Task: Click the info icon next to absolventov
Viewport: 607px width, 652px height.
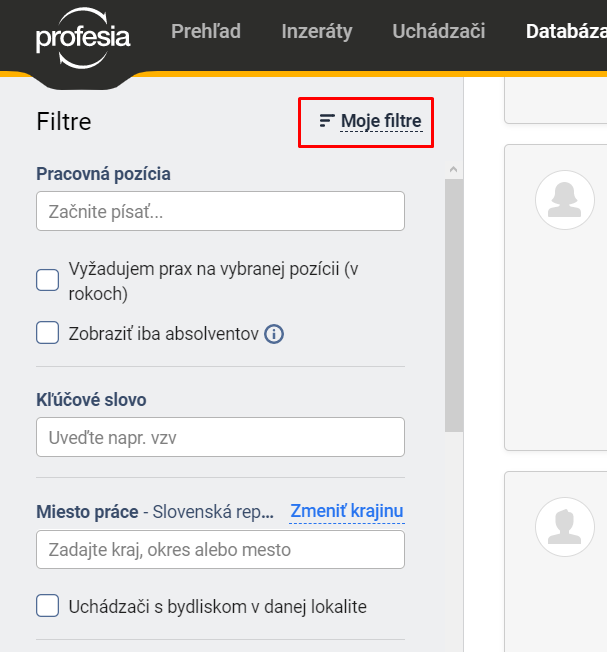Action: pos(274,334)
